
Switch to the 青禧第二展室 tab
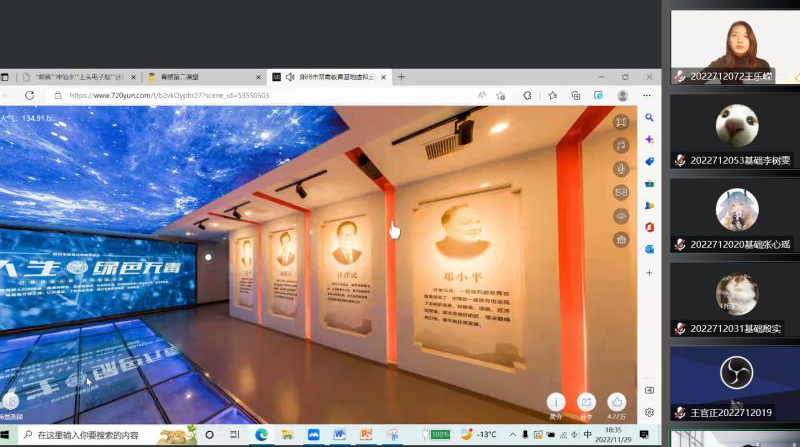200,76
